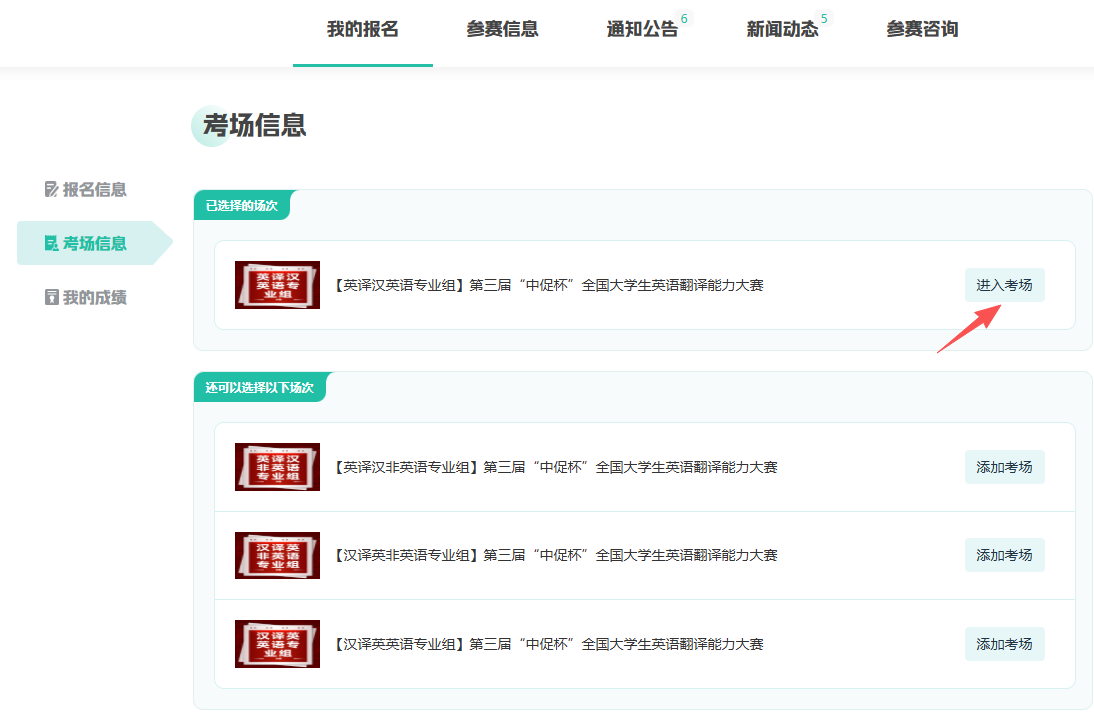This screenshot has width=1094, height=724.
Task: Select 报名信息 in the left sidebar
Action: (94, 189)
